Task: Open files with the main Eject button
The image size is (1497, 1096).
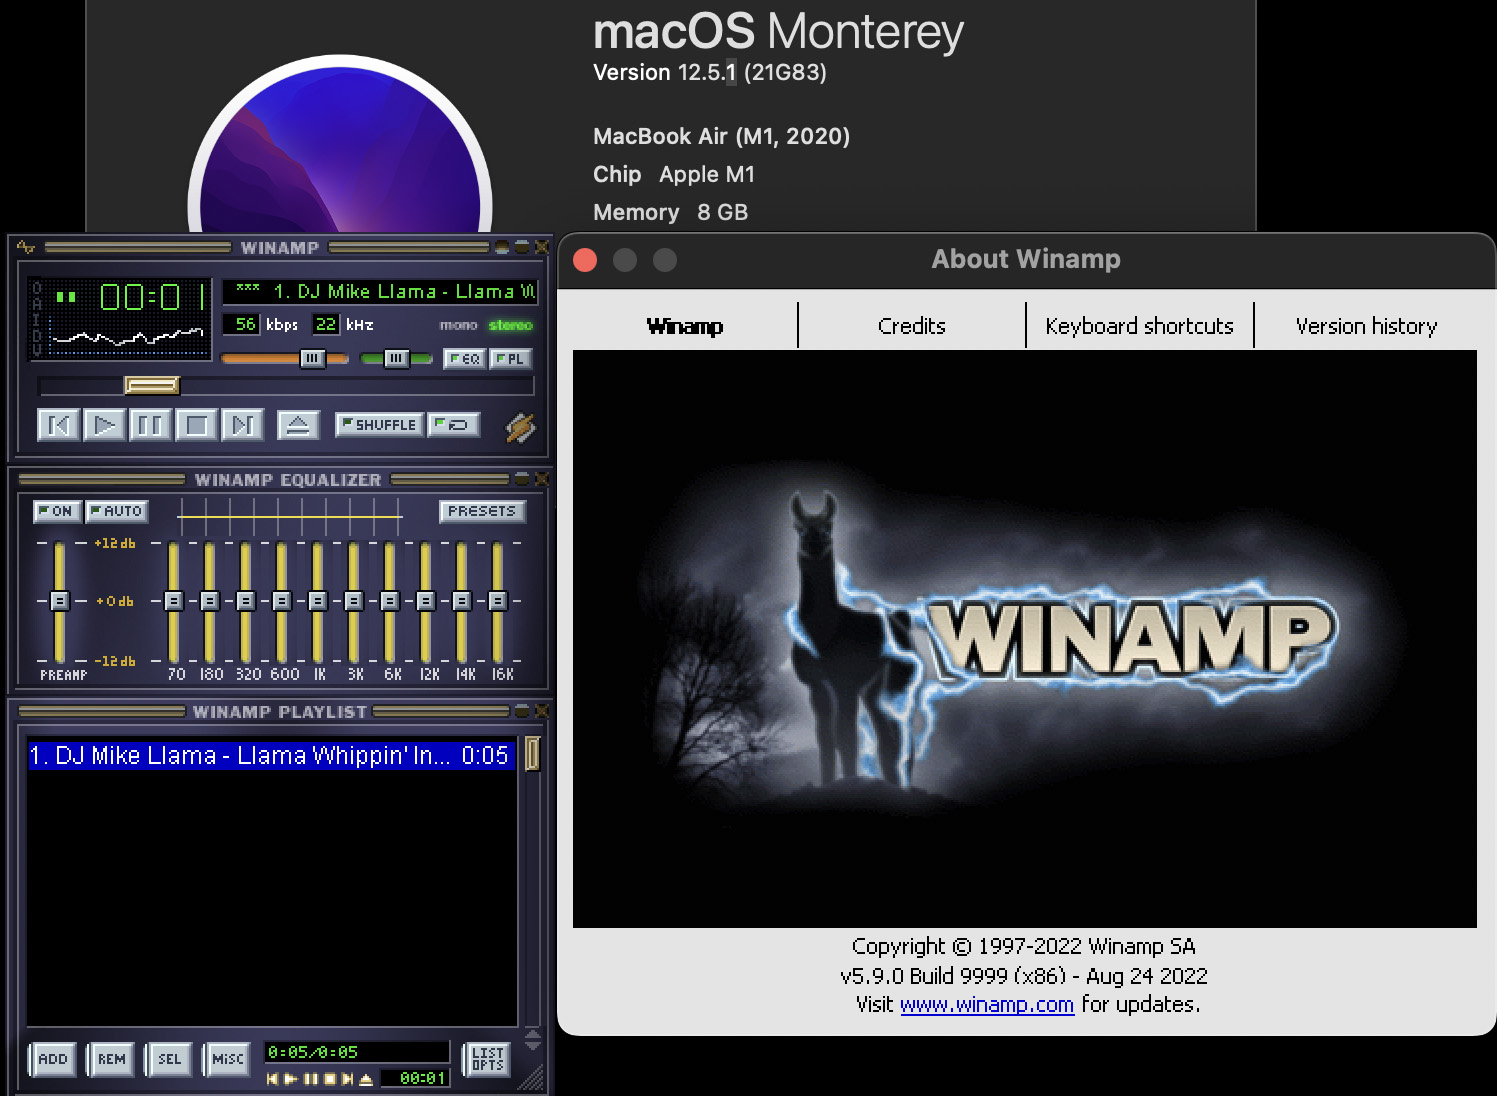Action: pos(298,425)
